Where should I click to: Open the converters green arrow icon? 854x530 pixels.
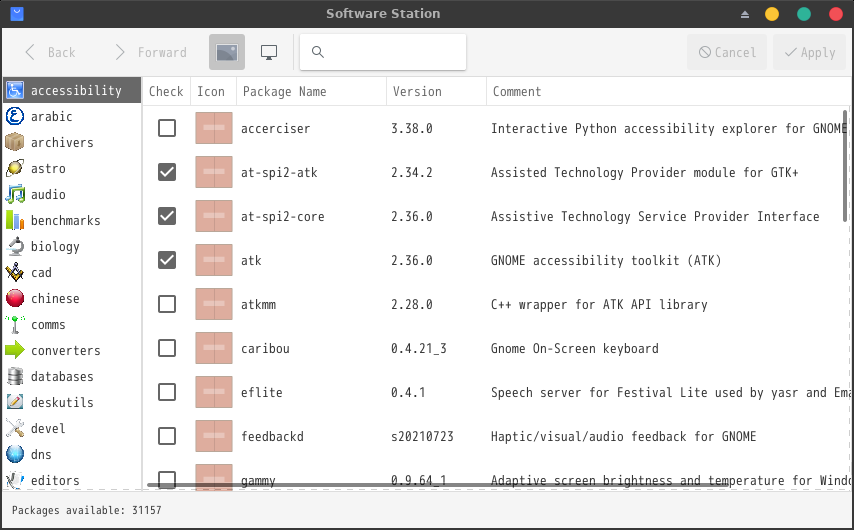(15, 350)
